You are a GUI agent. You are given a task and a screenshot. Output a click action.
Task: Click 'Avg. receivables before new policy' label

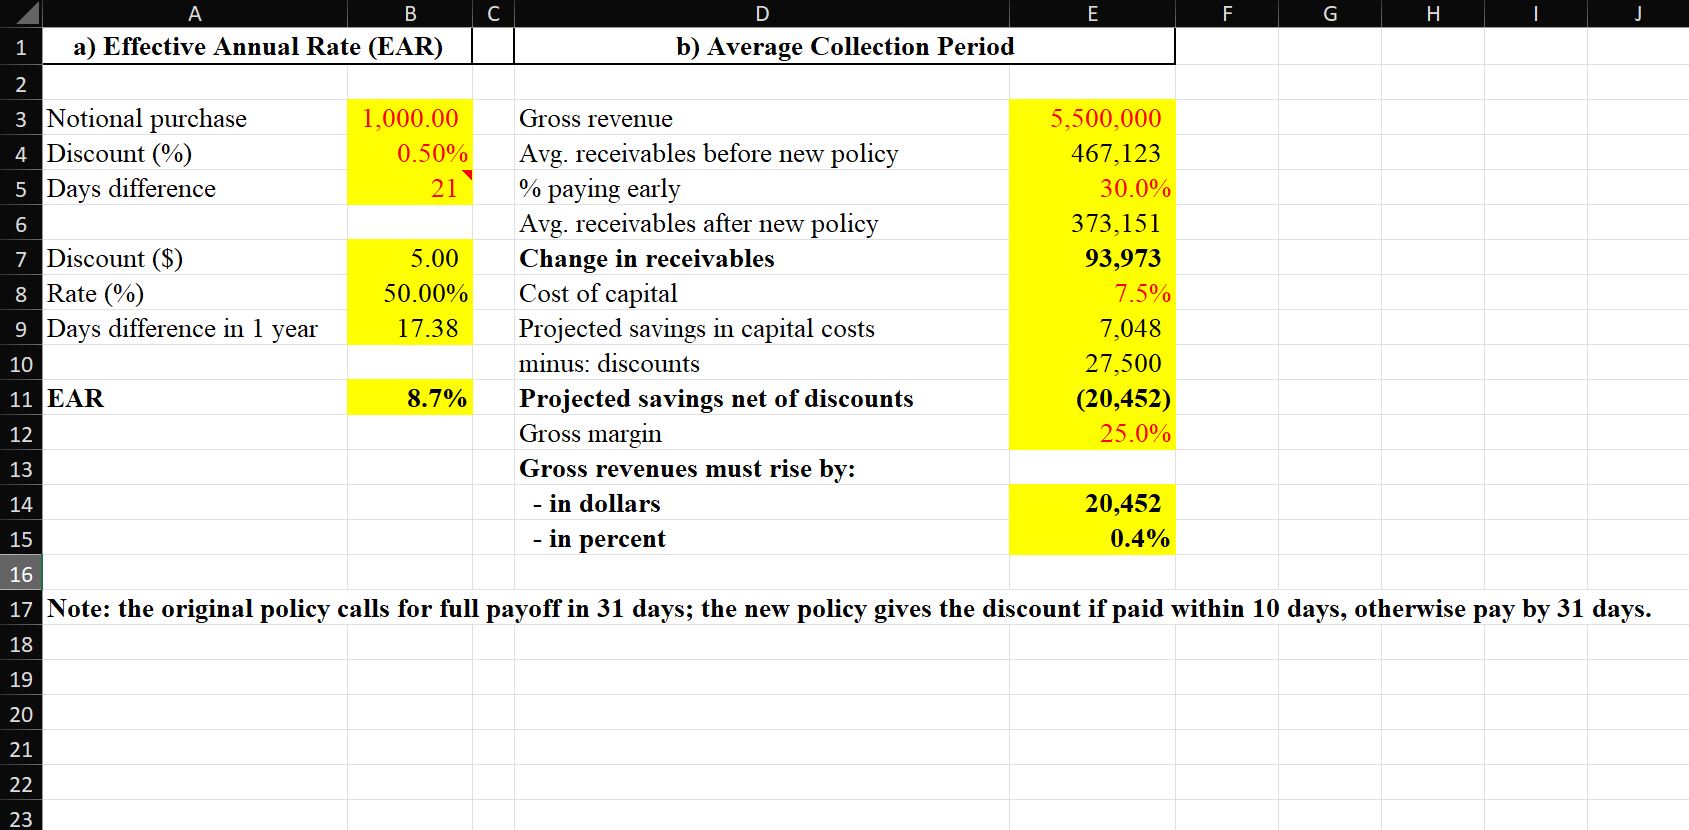coord(762,153)
